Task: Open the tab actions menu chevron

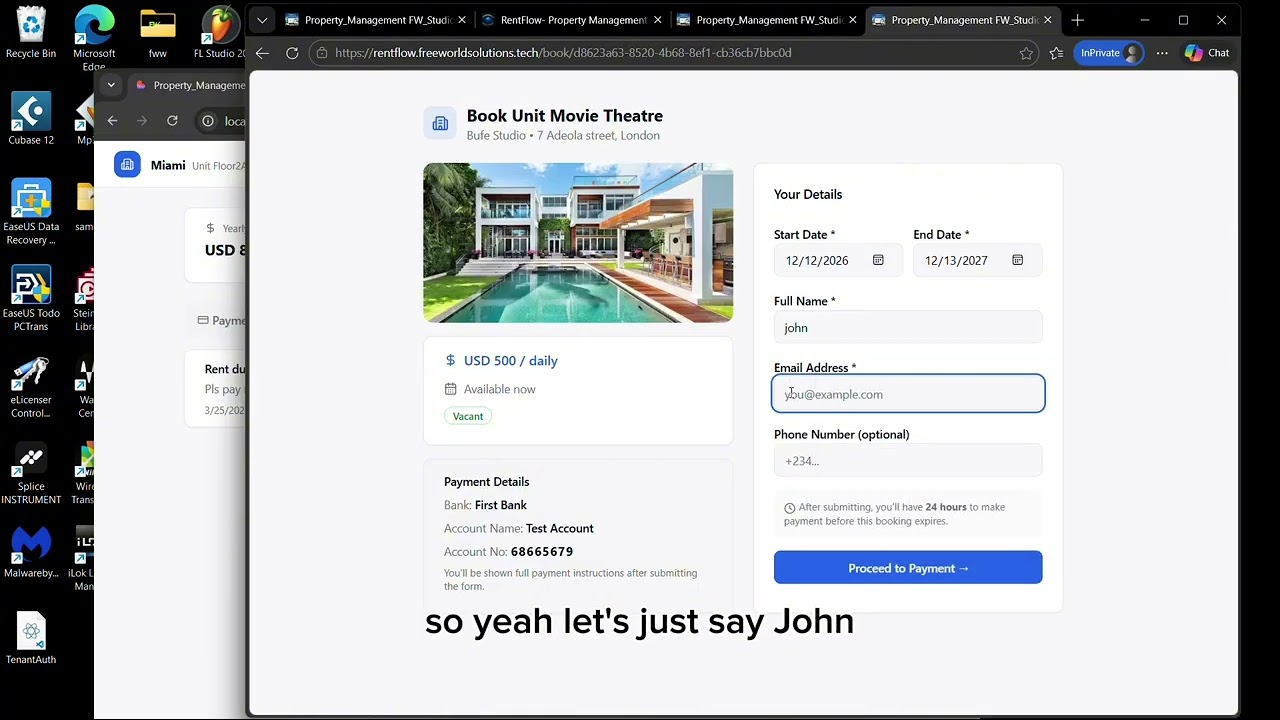Action: pos(262,20)
